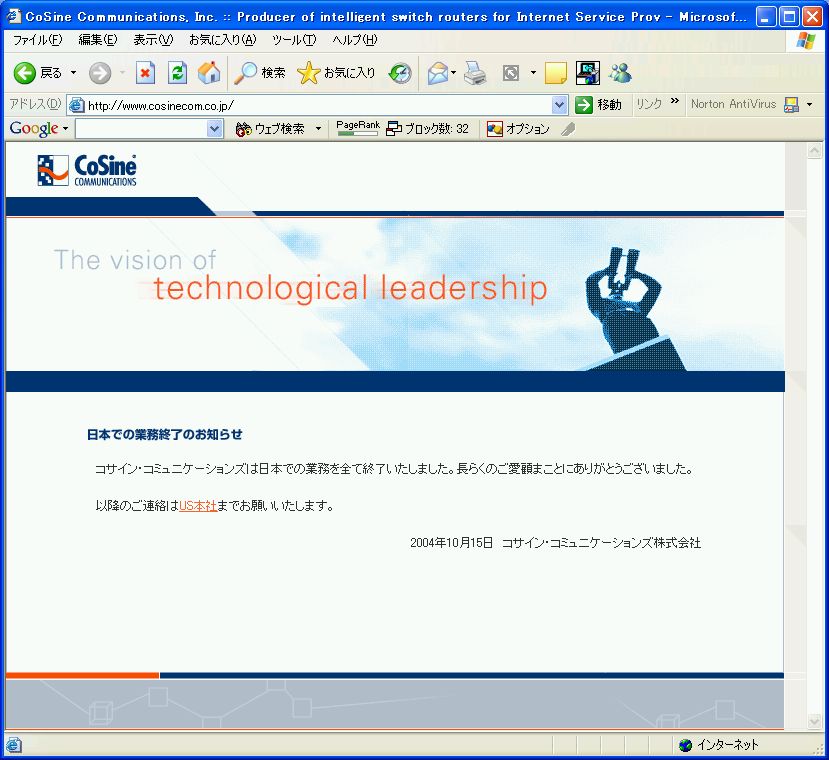829x760 pixels.
Task: Click the ブロック数: 32 popup blocker button
Action: point(427,129)
